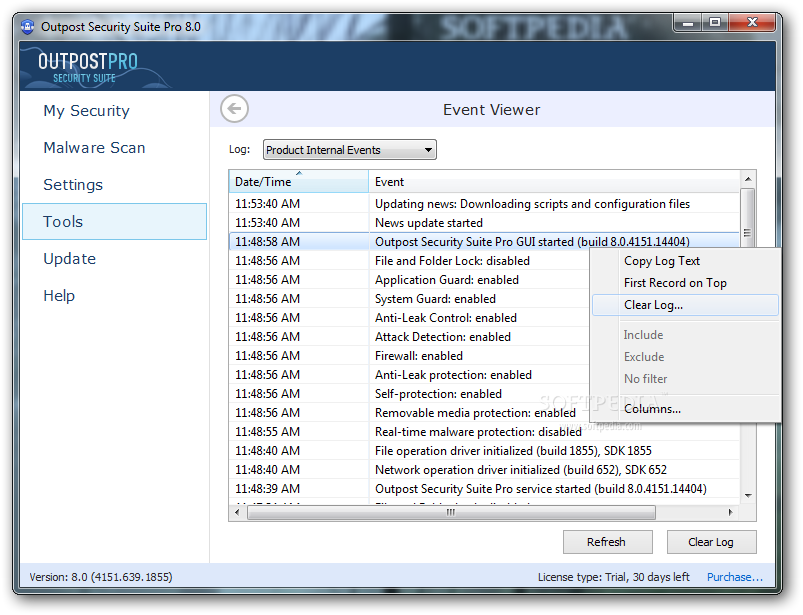803x615 pixels.
Task: Select the News update started row
Action: point(484,223)
